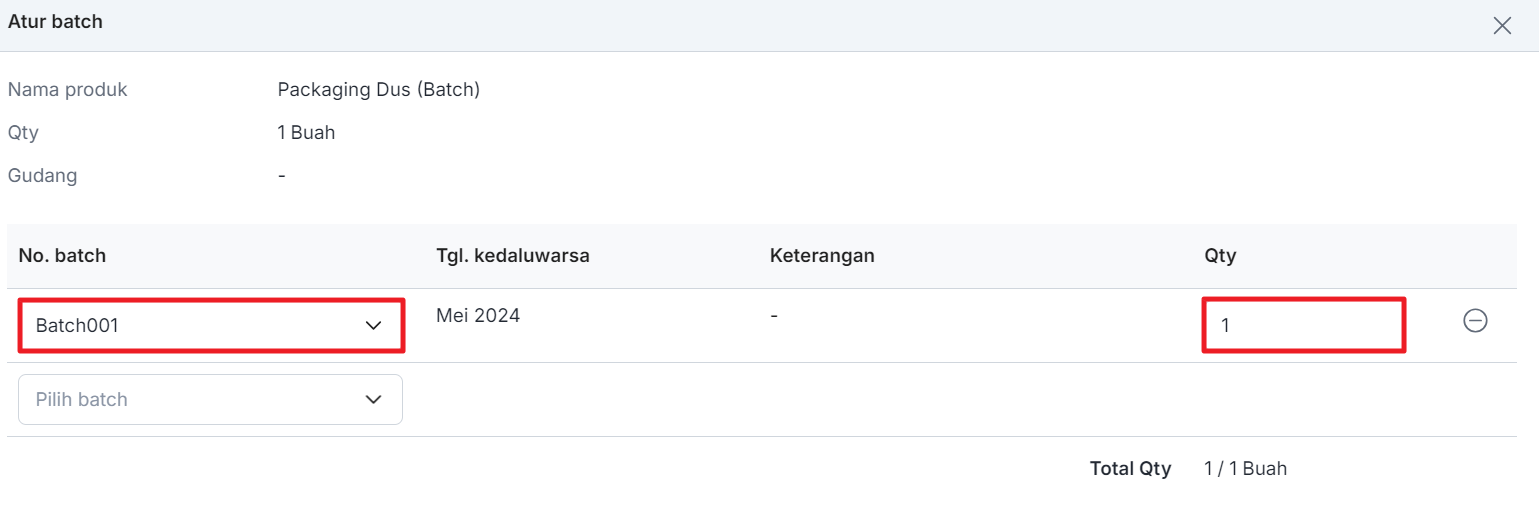1539x514 pixels.
Task: Select the Packaging Dus (Batch) product name
Action: click(x=379, y=90)
